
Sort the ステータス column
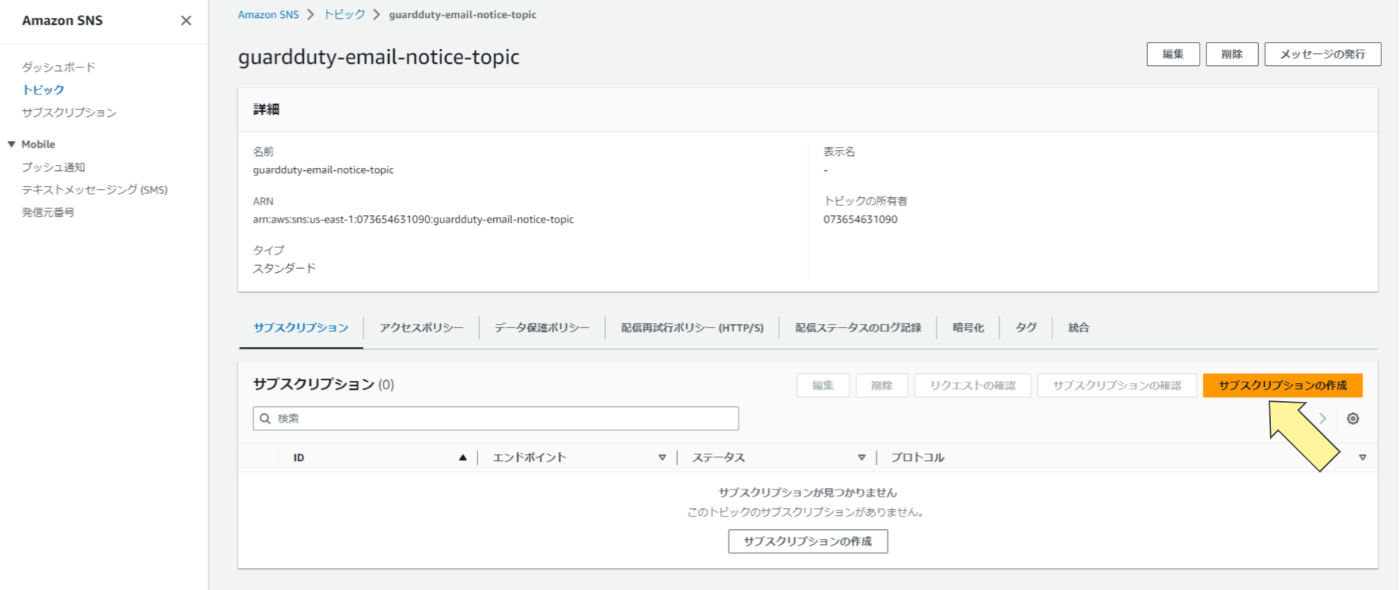coord(861,458)
